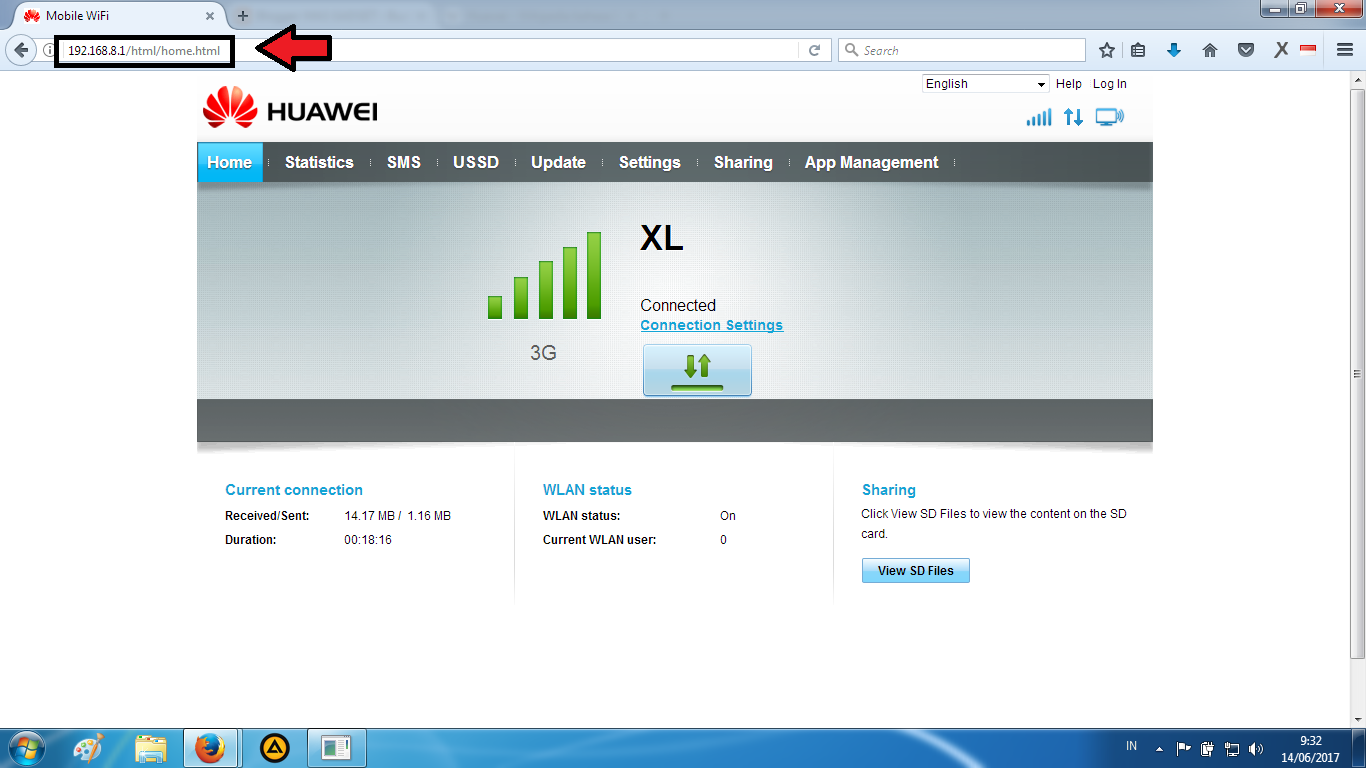The width and height of the screenshot is (1366, 768).
Task: Open the English language dropdown
Action: 984,84
